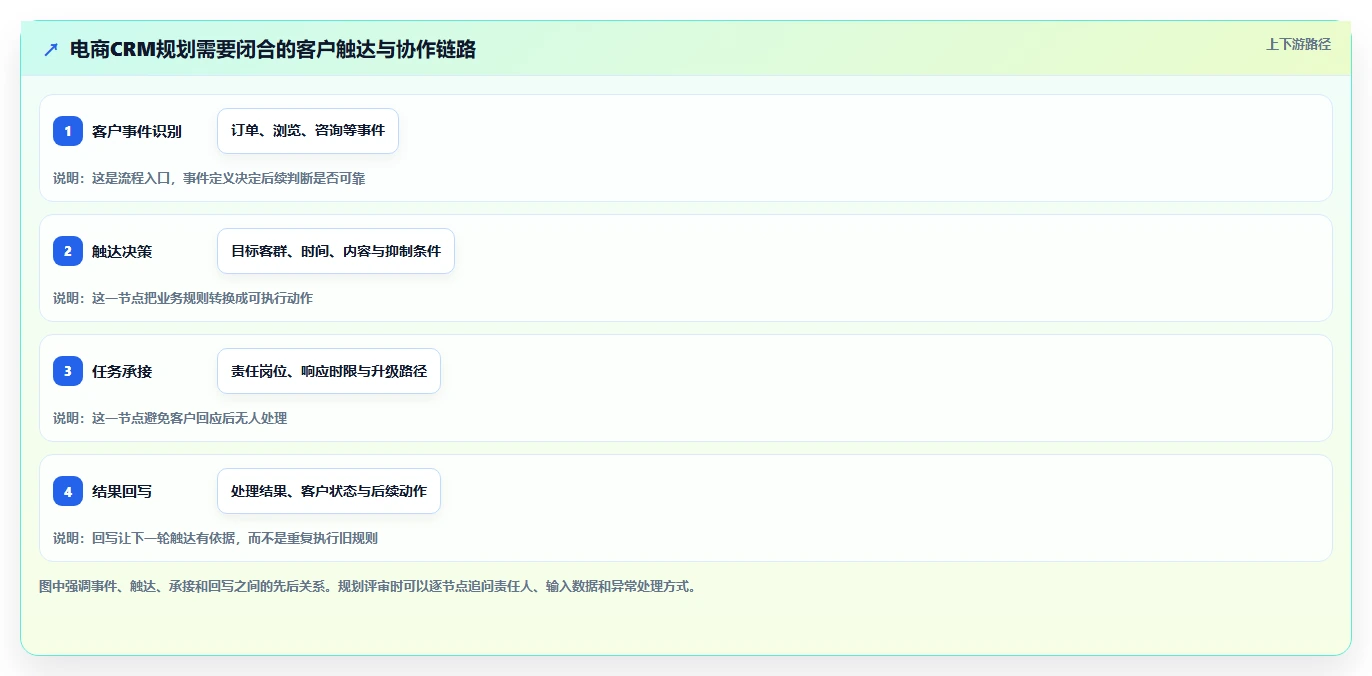Click step badge number 3

68,371
